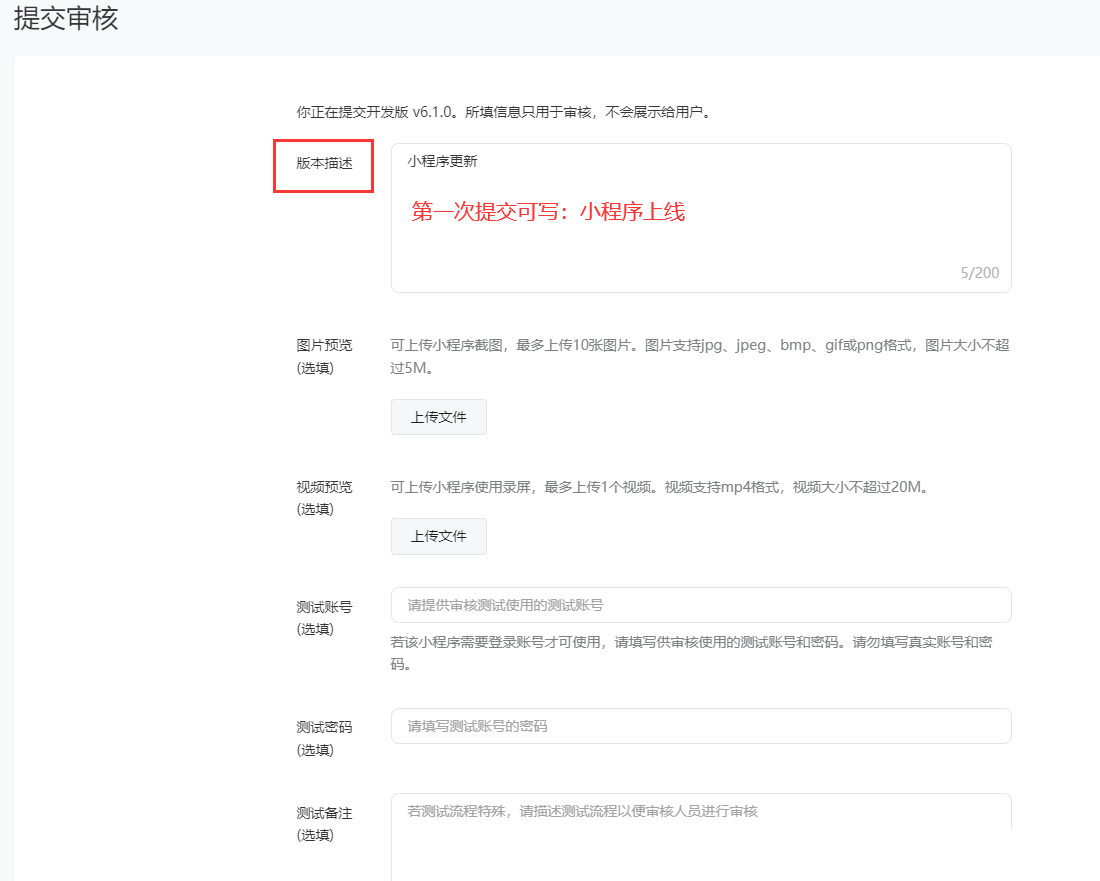Click the 测试备注 text area
This screenshot has width=1100, height=881.
tap(701, 837)
